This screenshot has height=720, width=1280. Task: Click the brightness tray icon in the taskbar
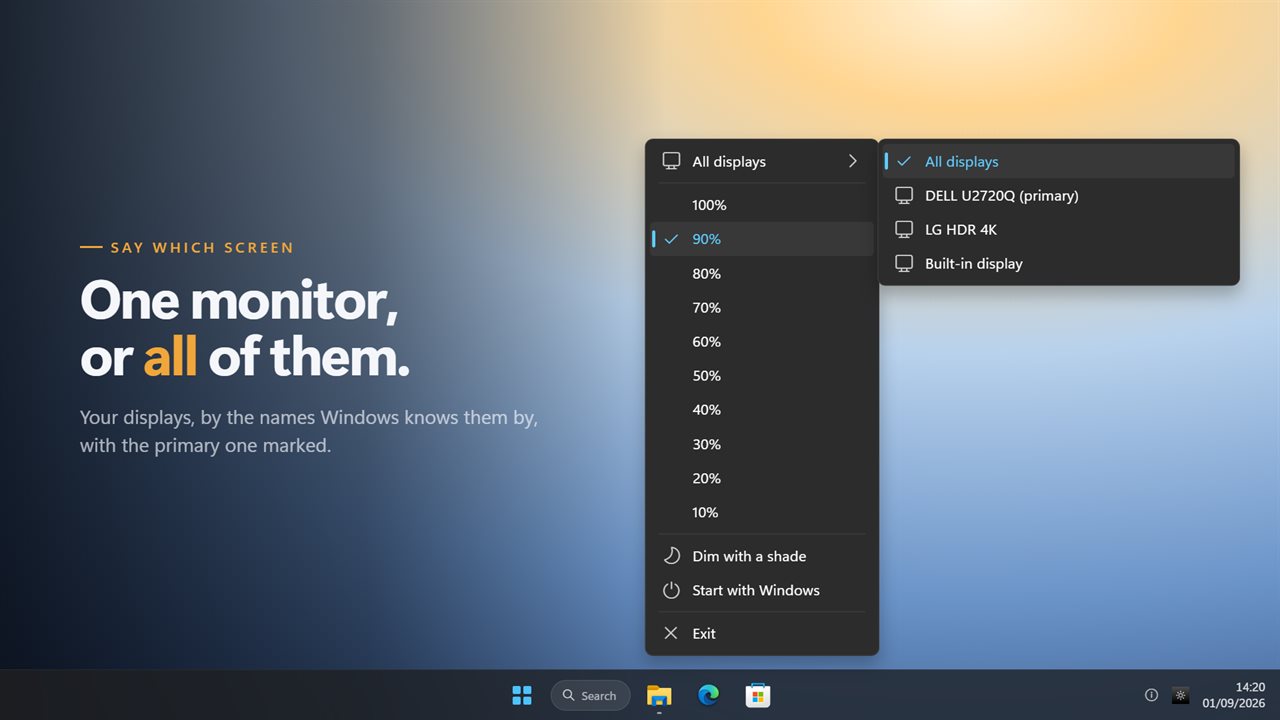click(x=1181, y=695)
